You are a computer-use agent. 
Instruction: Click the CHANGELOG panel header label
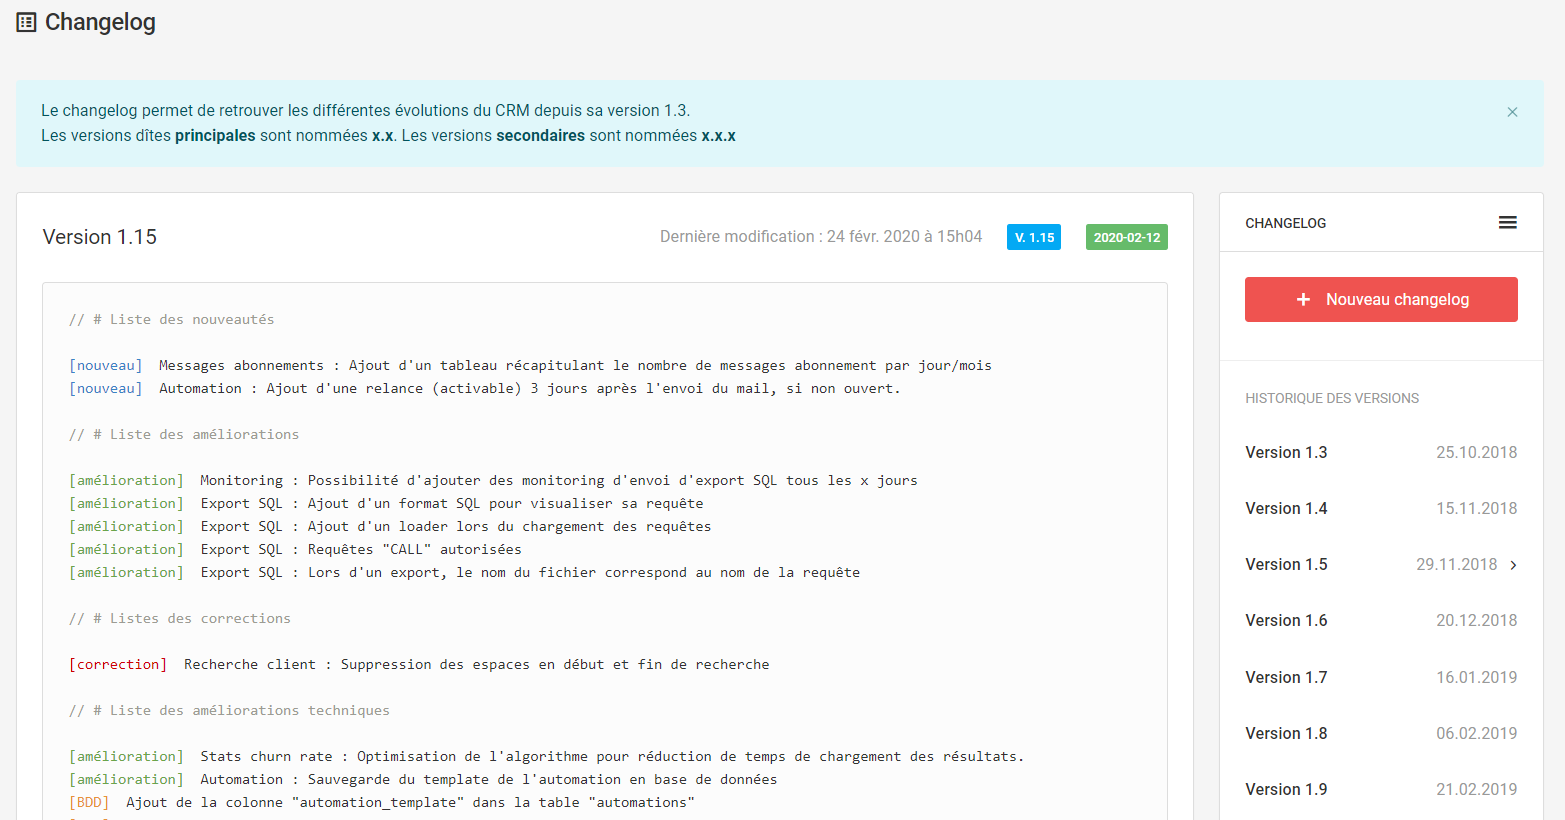pyautogui.click(x=1285, y=223)
